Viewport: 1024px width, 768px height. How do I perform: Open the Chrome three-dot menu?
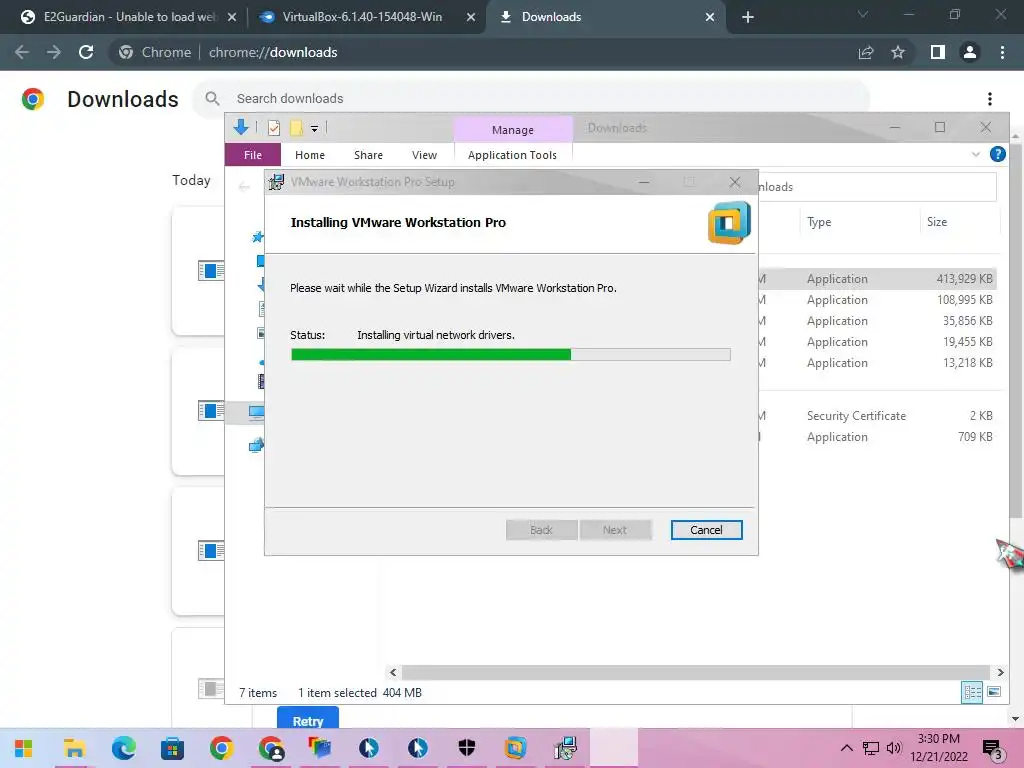pos(1002,52)
